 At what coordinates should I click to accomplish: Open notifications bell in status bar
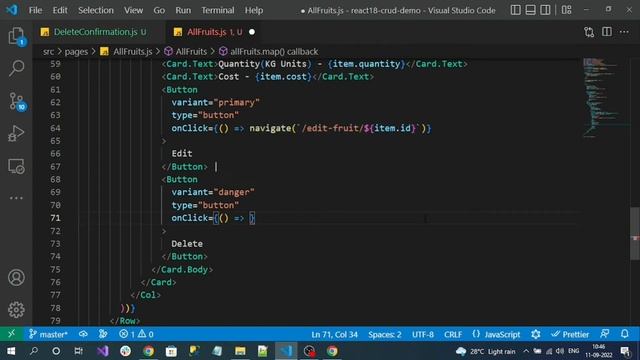625,334
